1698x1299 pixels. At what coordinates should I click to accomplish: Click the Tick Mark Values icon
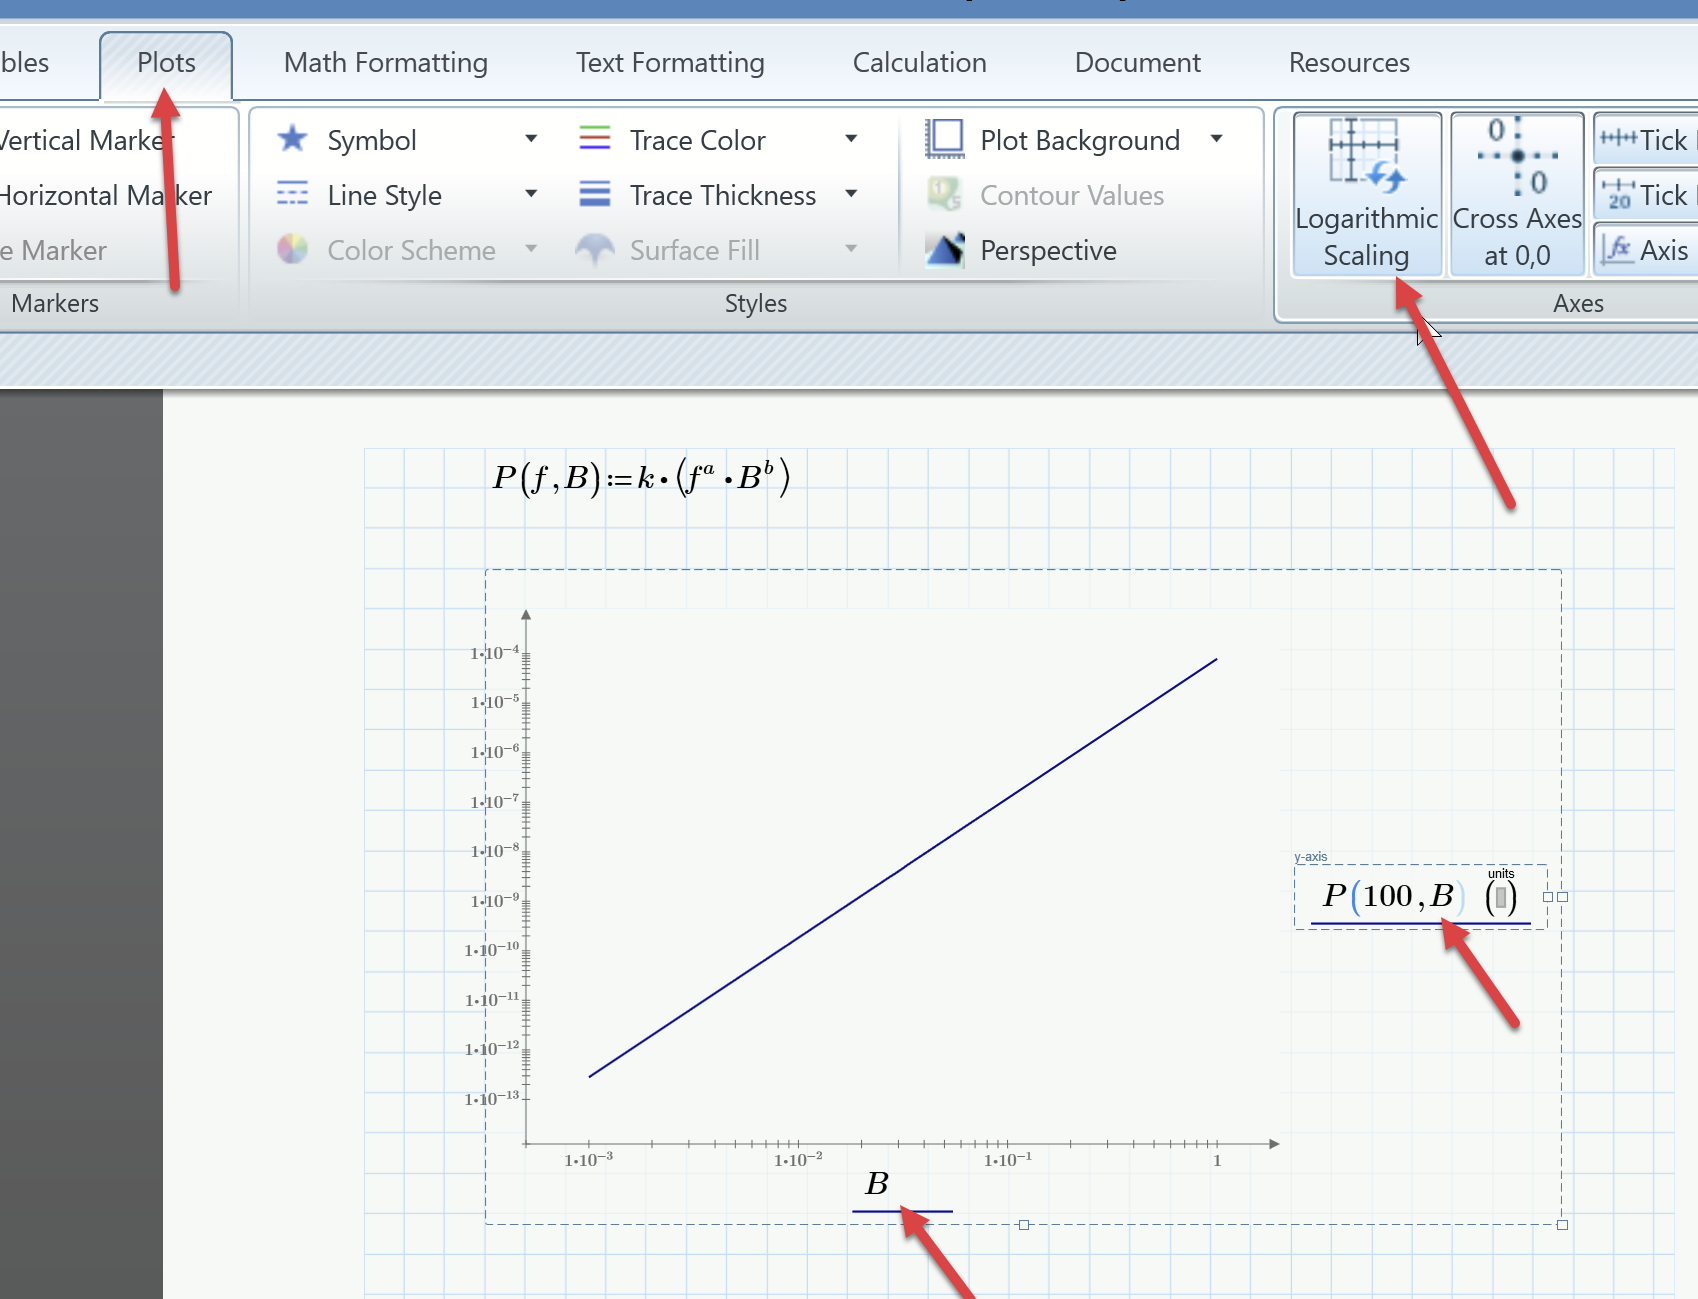[1617, 195]
